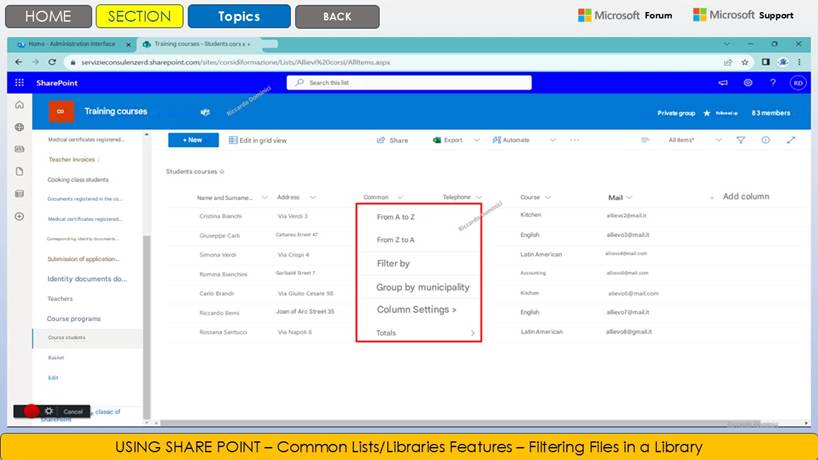The width and height of the screenshot is (818, 460).
Task: Open the help question mark icon
Action: [x=773, y=83]
